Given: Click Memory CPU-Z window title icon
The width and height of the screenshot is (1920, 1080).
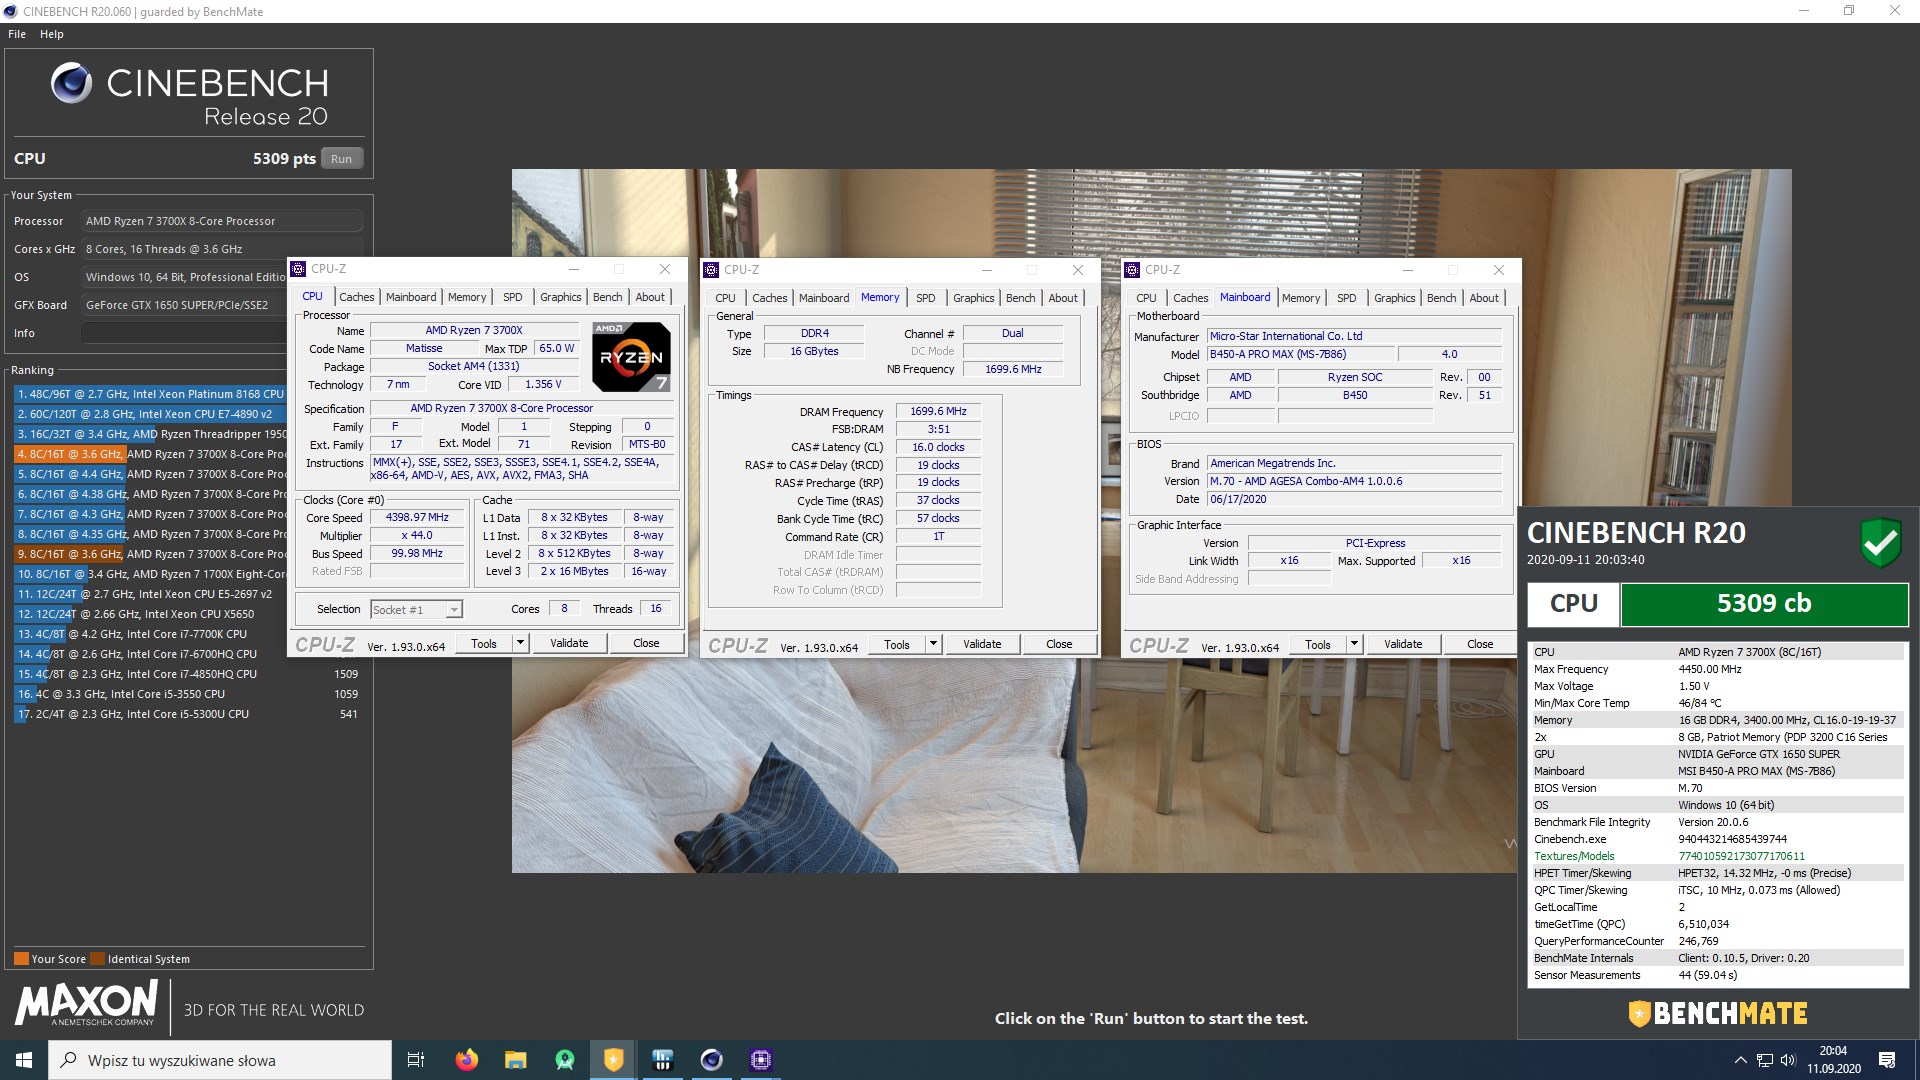Looking at the screenshot, I should (x=711, y=270).
